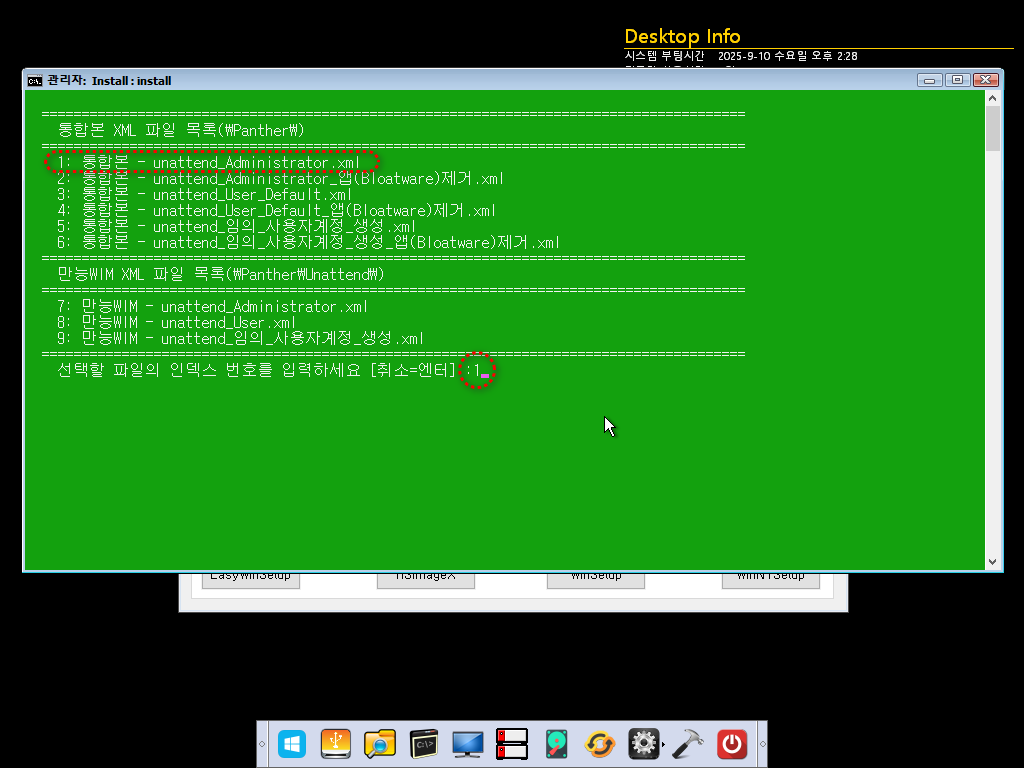Viewport: 1024px width, 768px height.
Task: Close the Install console window
Action: click(x=985, y=80)
